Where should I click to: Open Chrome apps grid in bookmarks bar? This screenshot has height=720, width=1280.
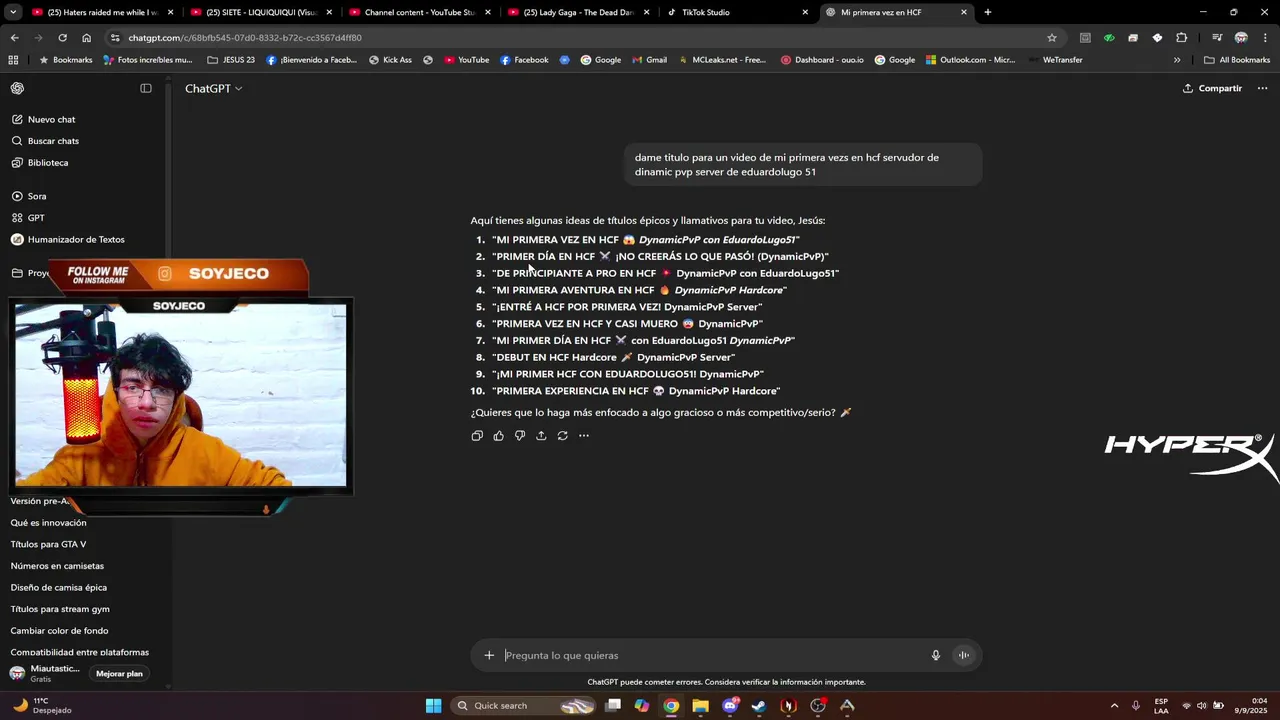click(x=13, y=60)
